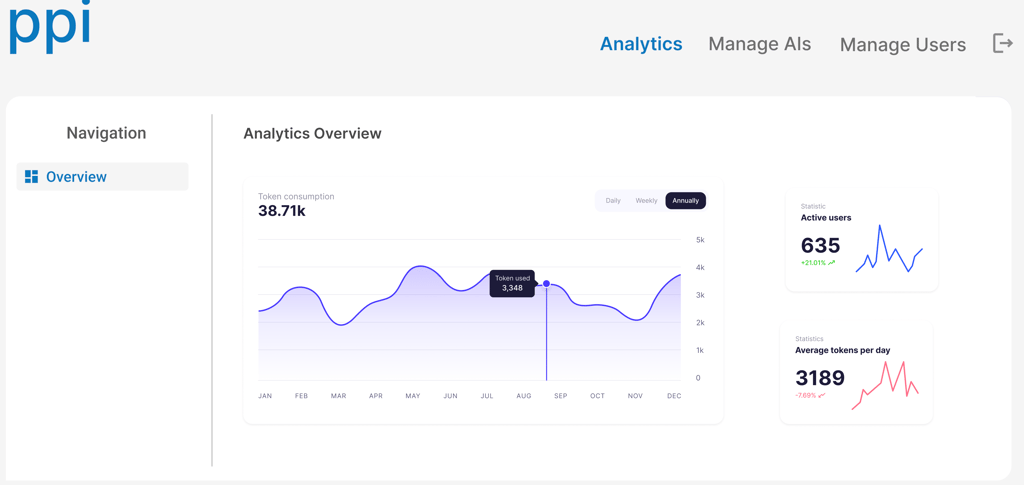Click the green upward trend arrow icon

pyautogui.click(x=832, y=263)
